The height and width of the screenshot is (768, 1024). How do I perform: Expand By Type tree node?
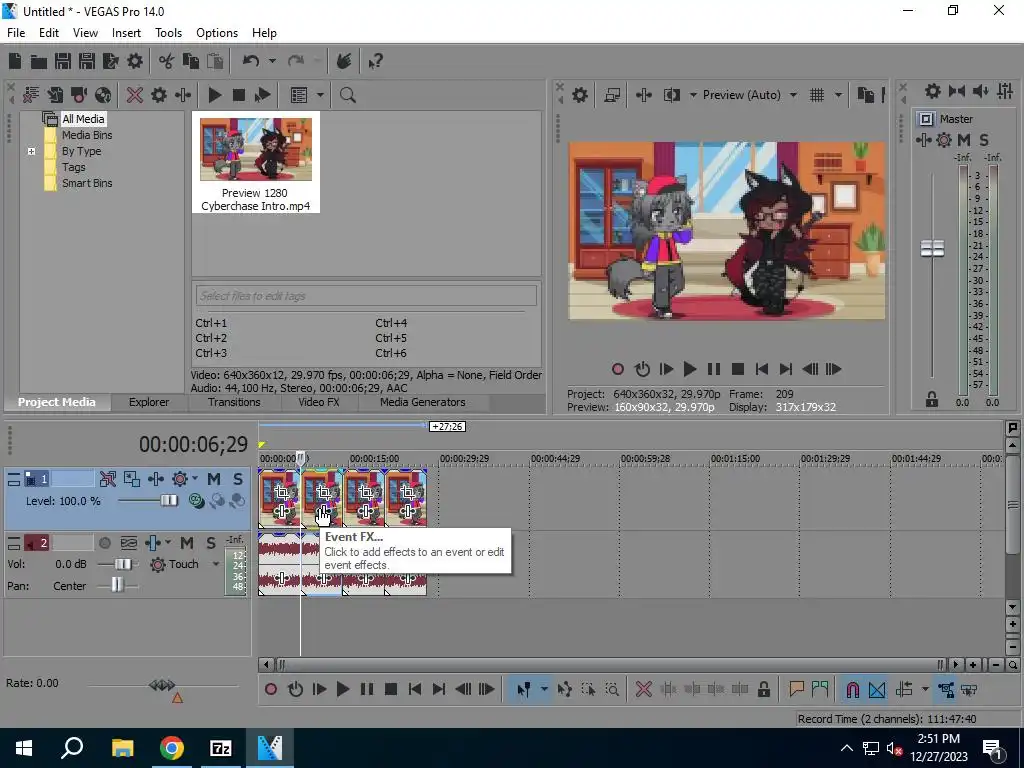pos(31,151)
